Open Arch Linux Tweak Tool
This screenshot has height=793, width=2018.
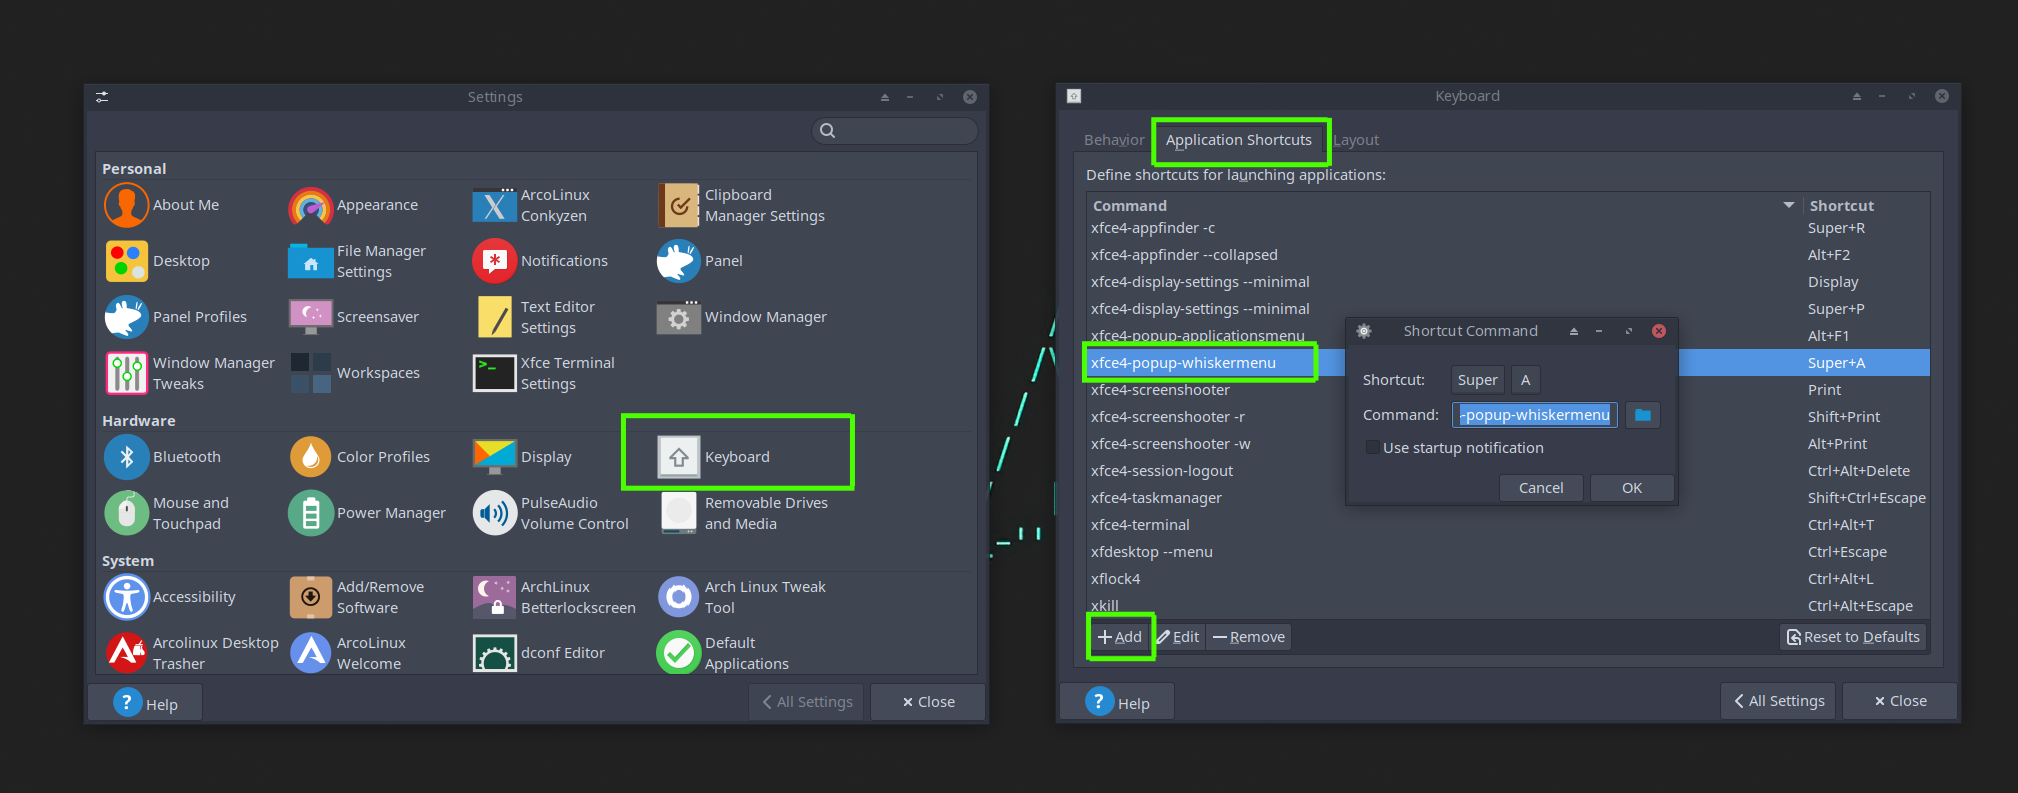tap(742, 597)
